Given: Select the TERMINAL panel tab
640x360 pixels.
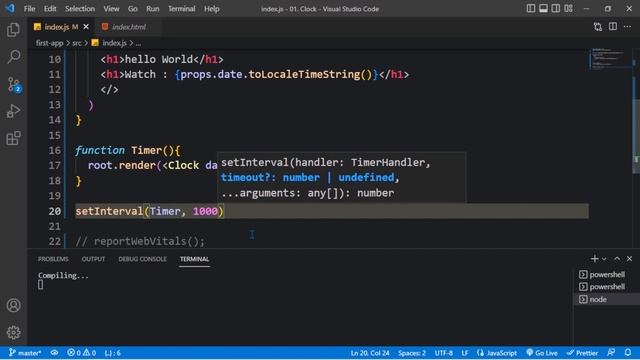Looking at the screenshot, I should click(194, 259).
